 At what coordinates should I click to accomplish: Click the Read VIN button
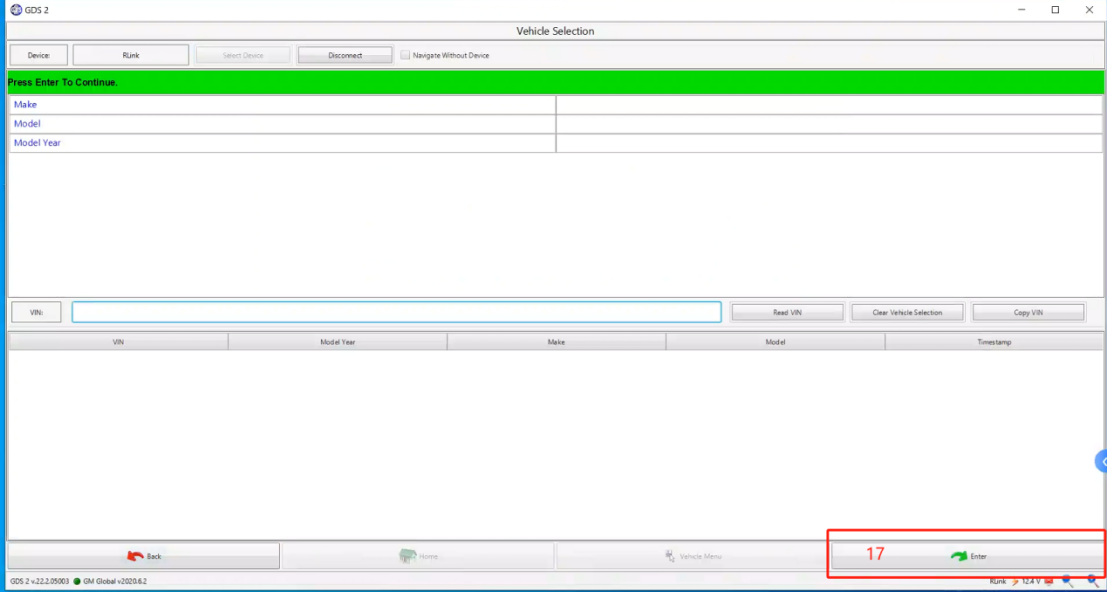(x=787, y=312)
